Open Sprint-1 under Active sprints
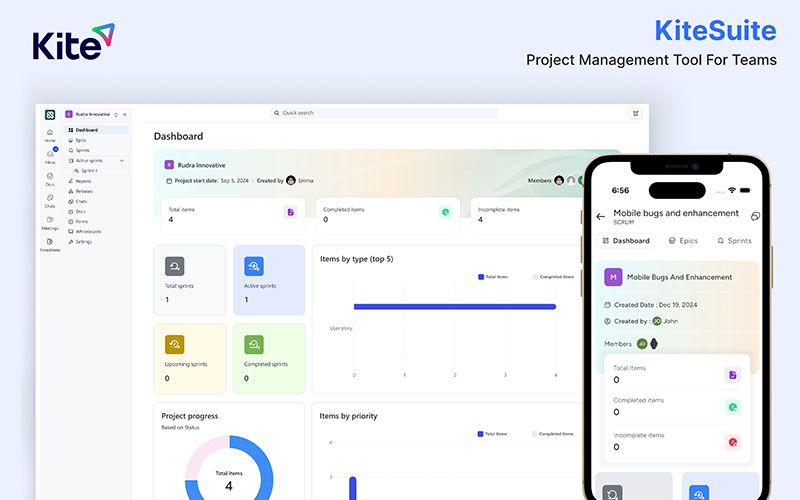Viewport: 800px width, 500px height. pos(86,171)
